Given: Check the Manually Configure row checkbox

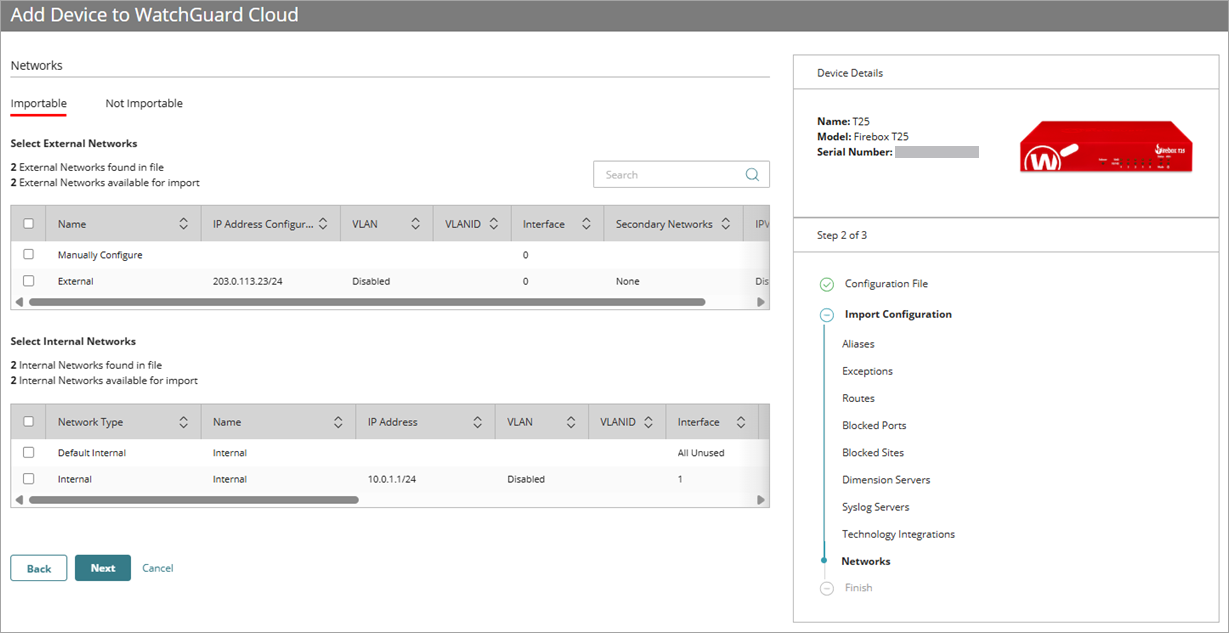Looking at the screenshot, I should click(x=29, y=254).
